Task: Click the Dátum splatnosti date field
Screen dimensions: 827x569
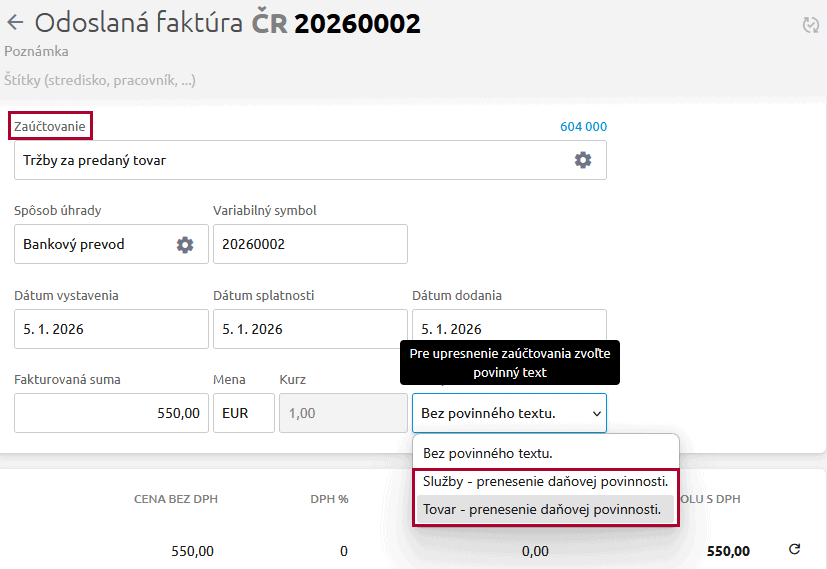Action: click(x=310, y=329)
